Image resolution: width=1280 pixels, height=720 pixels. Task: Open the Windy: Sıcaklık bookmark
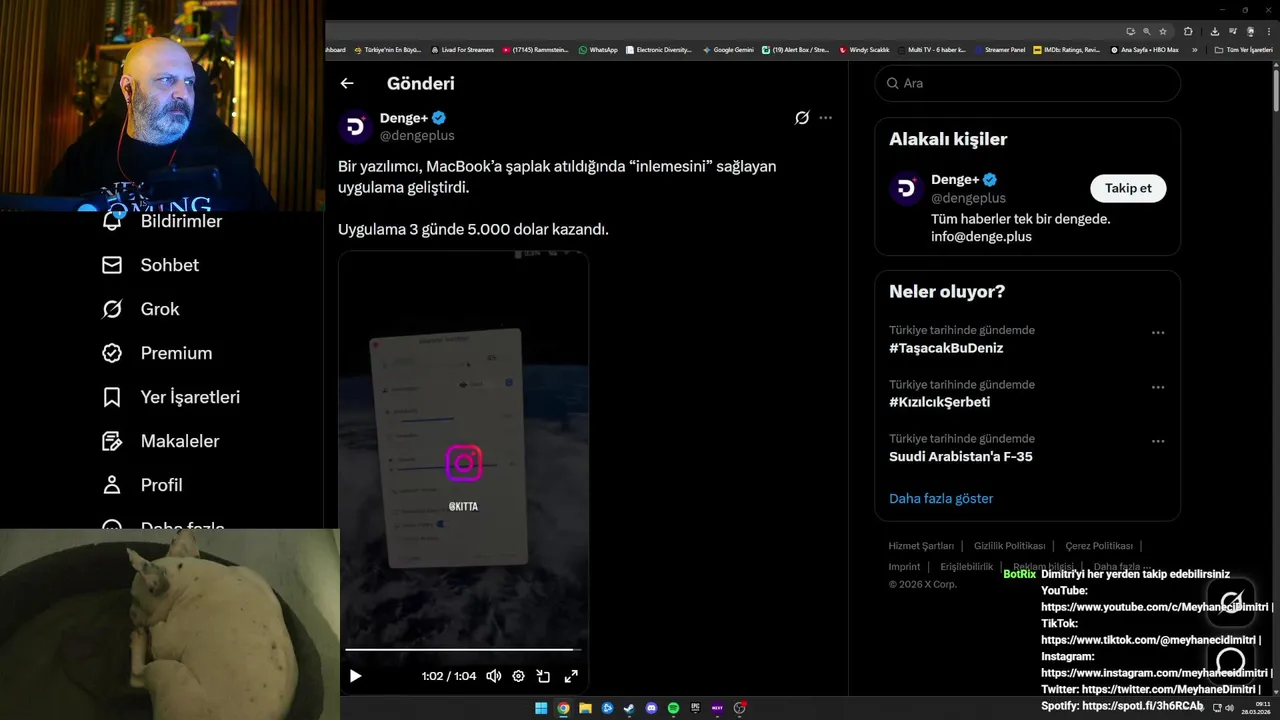(864, 49)
